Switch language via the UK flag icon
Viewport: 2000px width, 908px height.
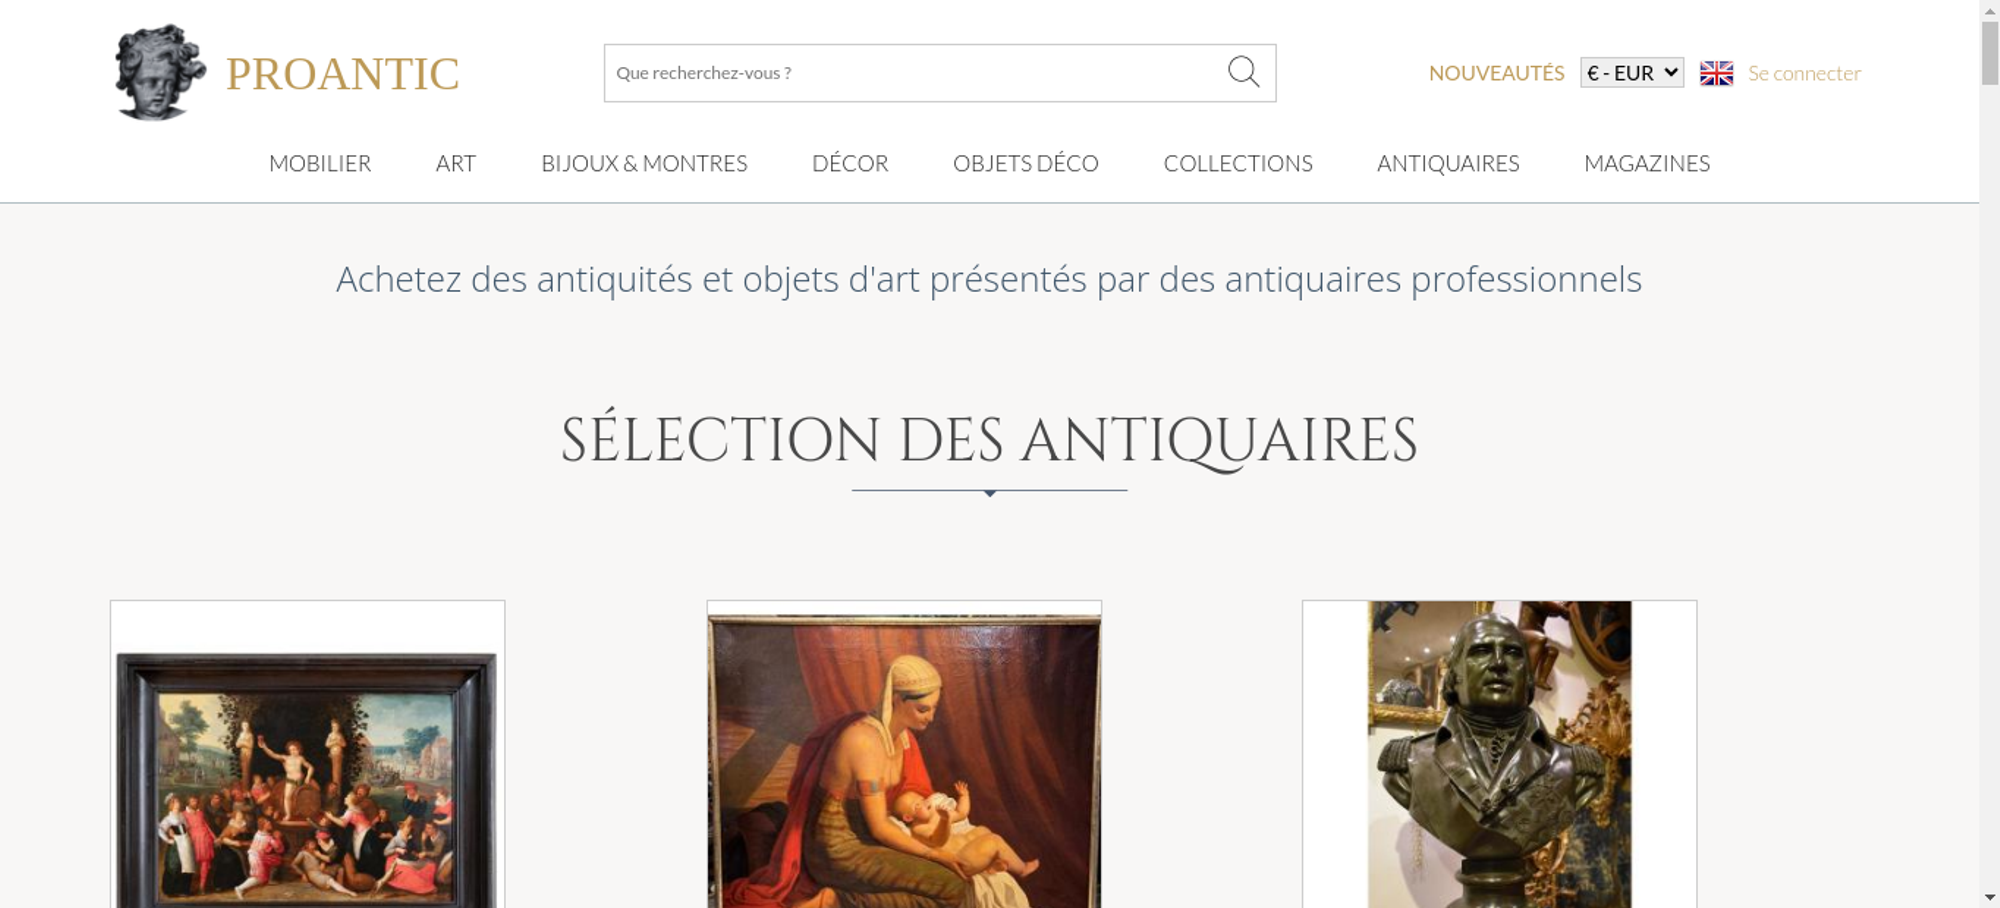pos(1716,73)
